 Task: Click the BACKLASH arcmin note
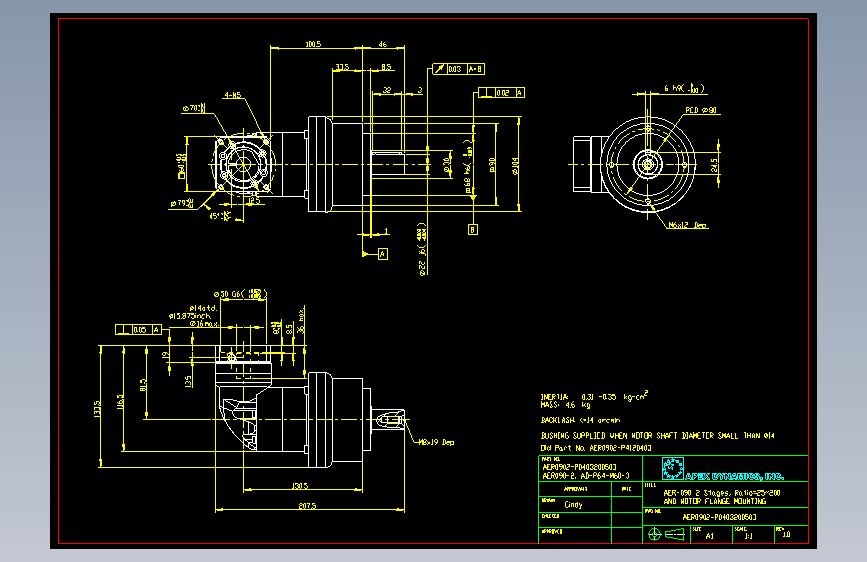(x=580, y=420)
